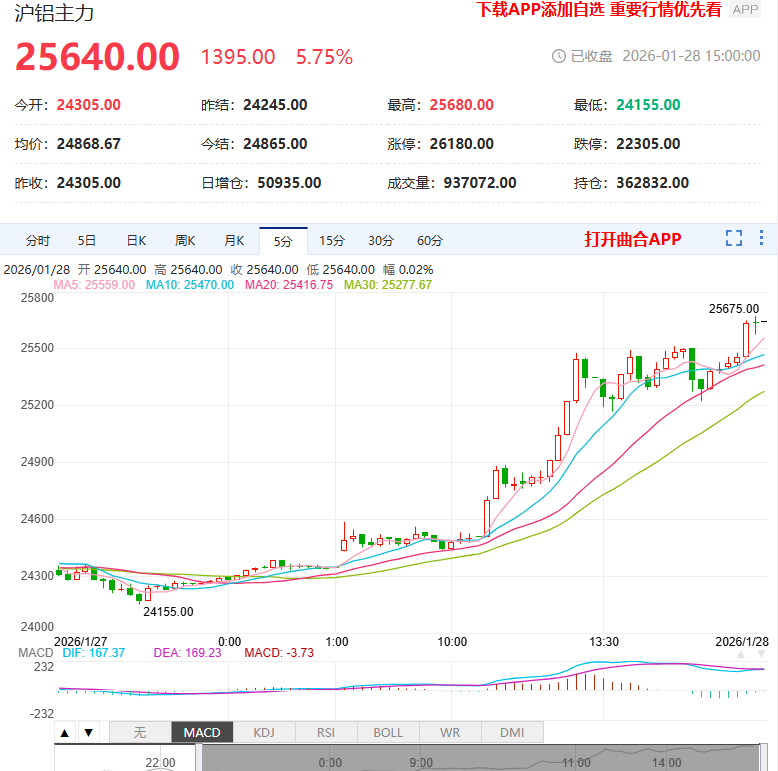This screenshot has height=771, width=778.
Task: Select the DMI indicator tab
Action: click(512, 732)
